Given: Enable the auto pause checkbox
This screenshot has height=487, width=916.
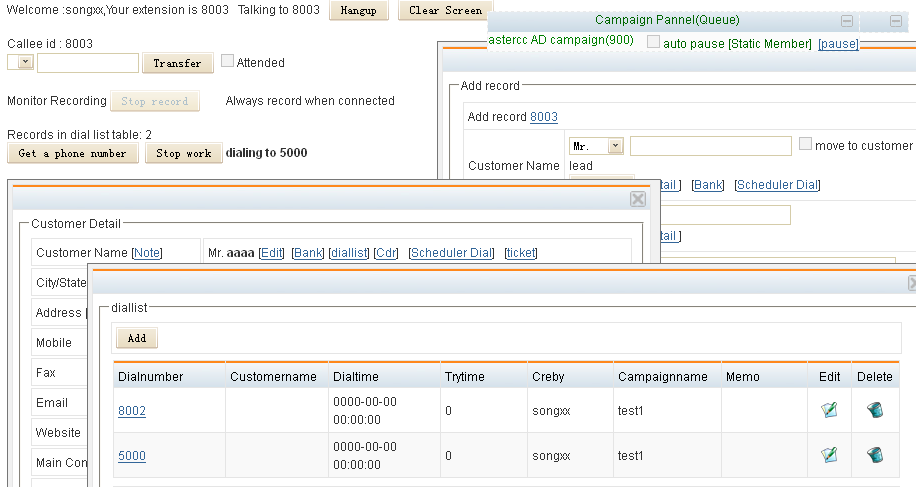Looking at the screenshot, I should 653,42.
